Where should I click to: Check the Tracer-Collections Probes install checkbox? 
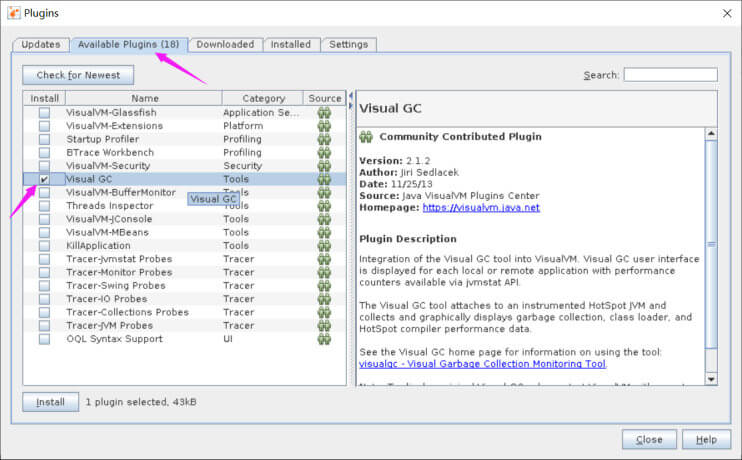point(44,312)
